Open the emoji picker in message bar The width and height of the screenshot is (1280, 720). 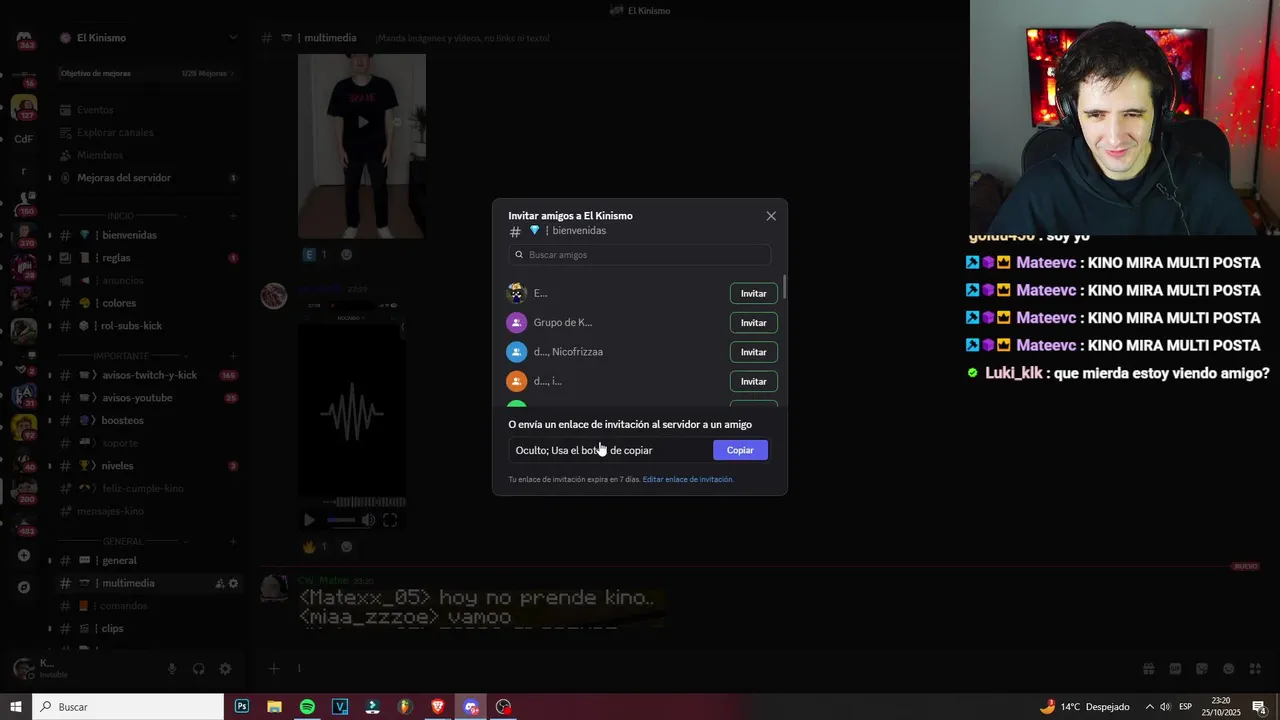1229,669
